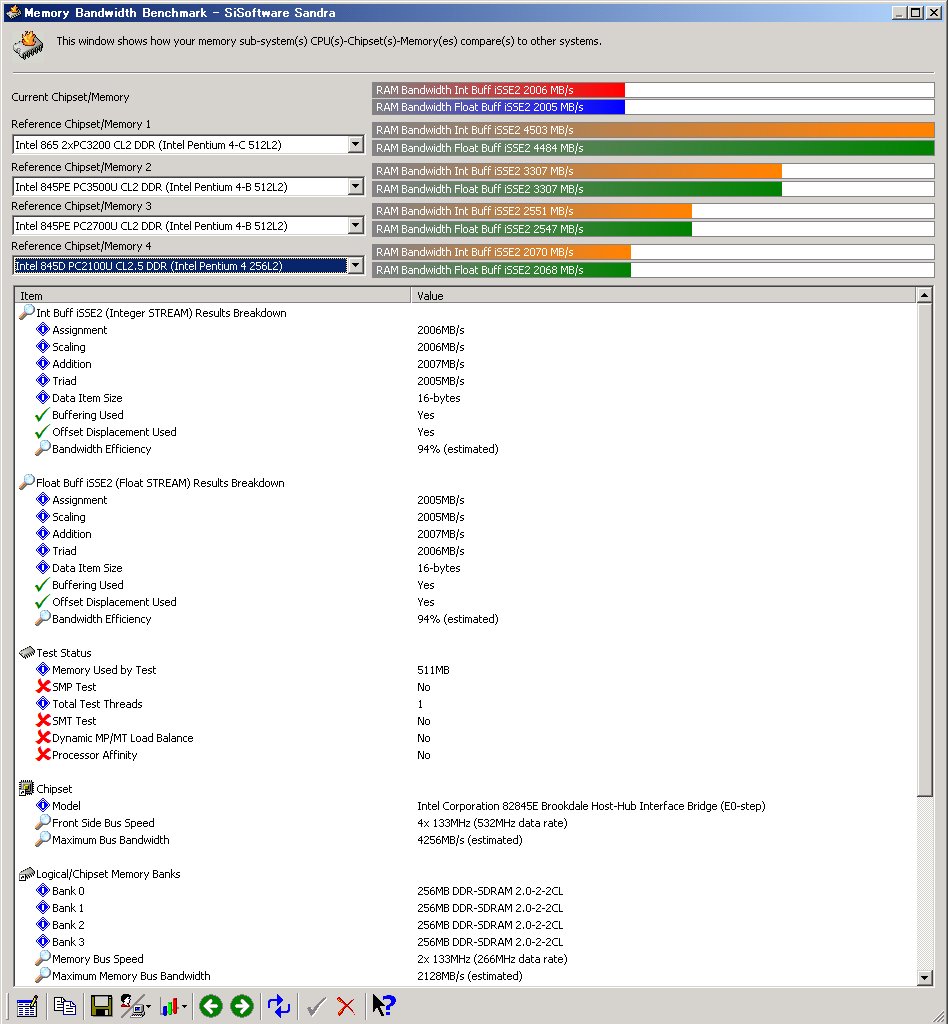Click green Float Buff 4484 MB/s bar
The width and height of the screenshot is (948, 1024).
(x=653, y=148)
